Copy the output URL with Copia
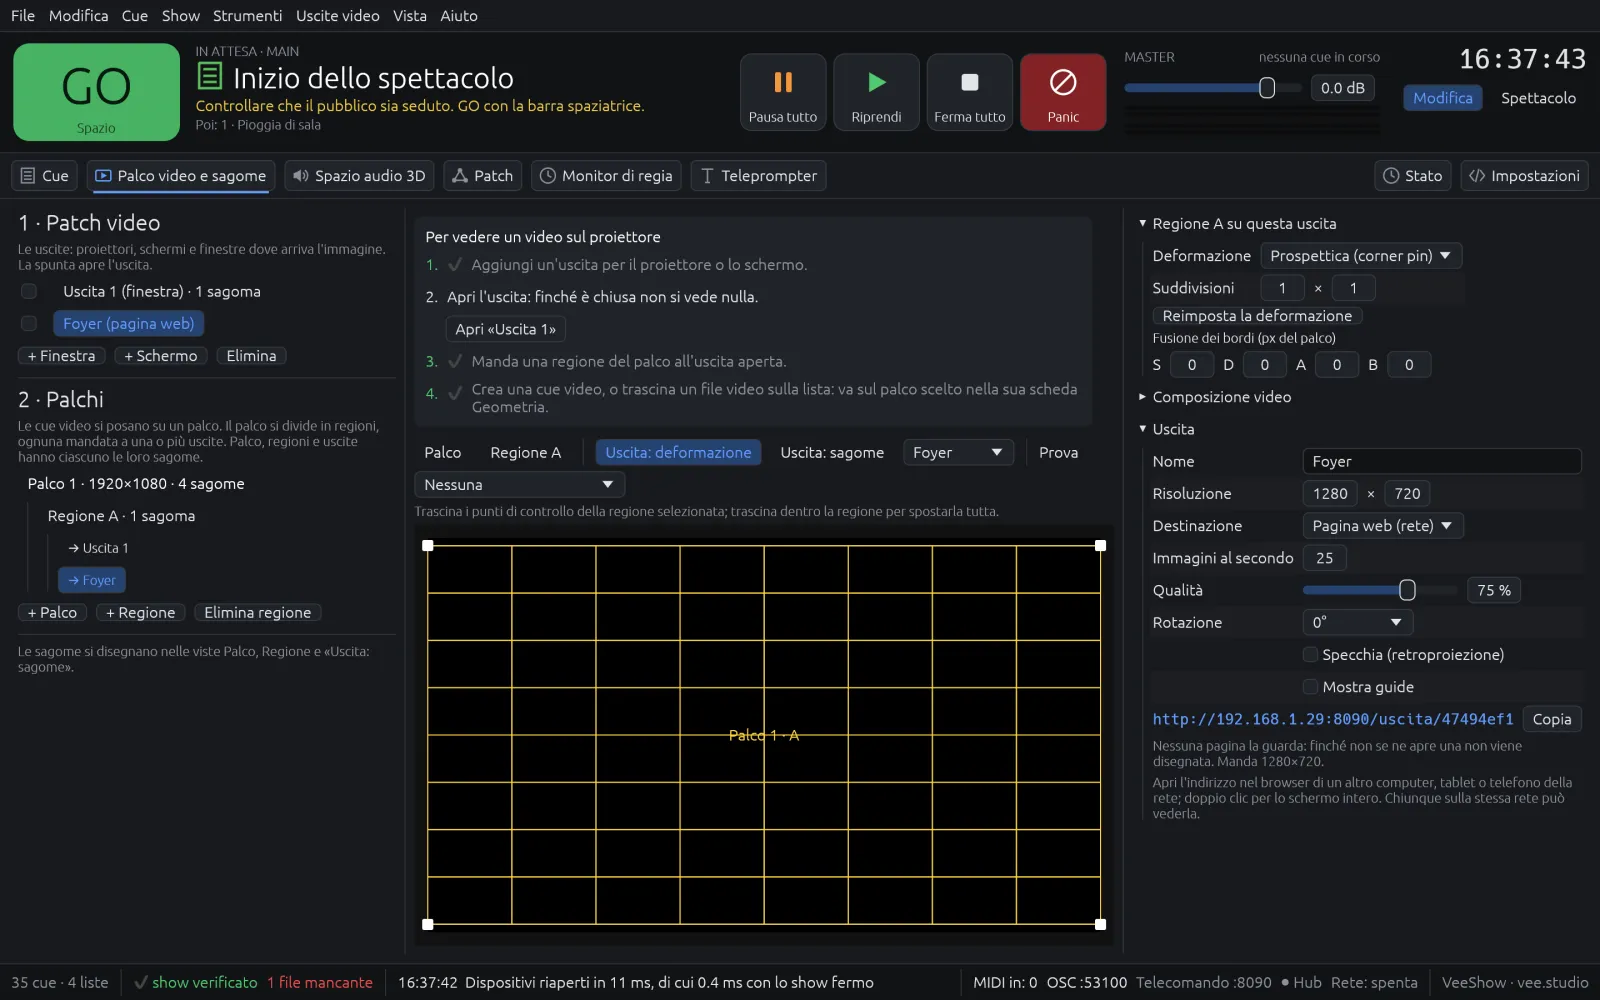This screenshot has height=1000, width=1600. tap(1552, 719)
